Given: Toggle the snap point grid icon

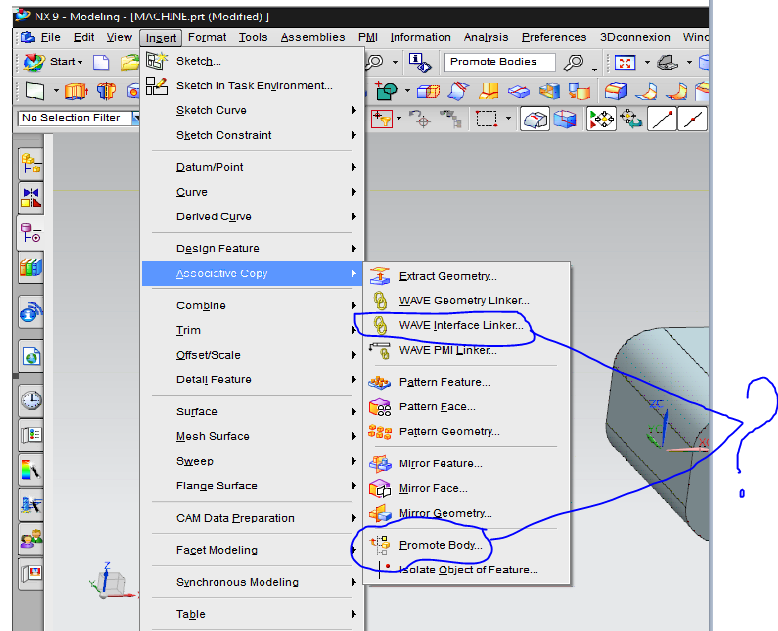Looking at the screenshot, I should 601,119.
